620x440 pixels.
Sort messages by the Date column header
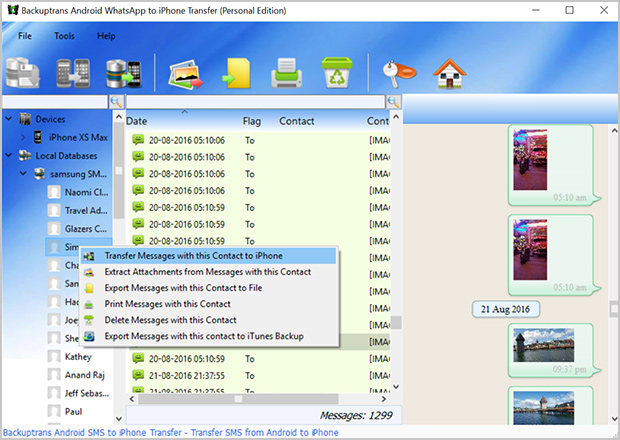[x=137, y=121]
